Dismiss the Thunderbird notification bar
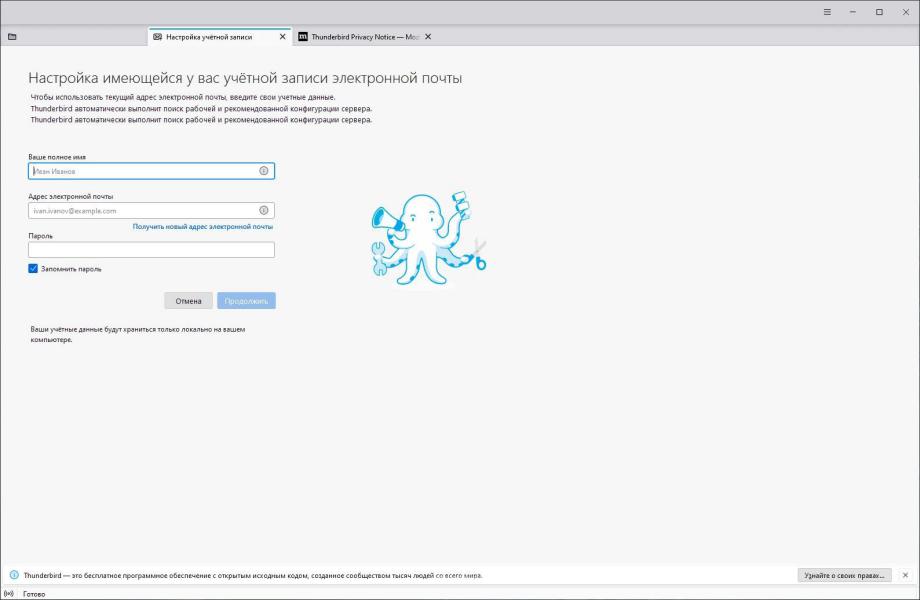Image resolution: width=920 pixels, height=600 pixels. point(905,575)
